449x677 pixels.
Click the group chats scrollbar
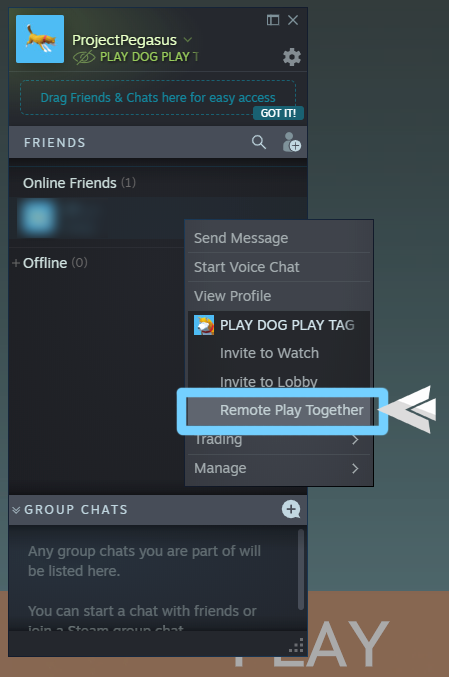[x=301, y=569]
